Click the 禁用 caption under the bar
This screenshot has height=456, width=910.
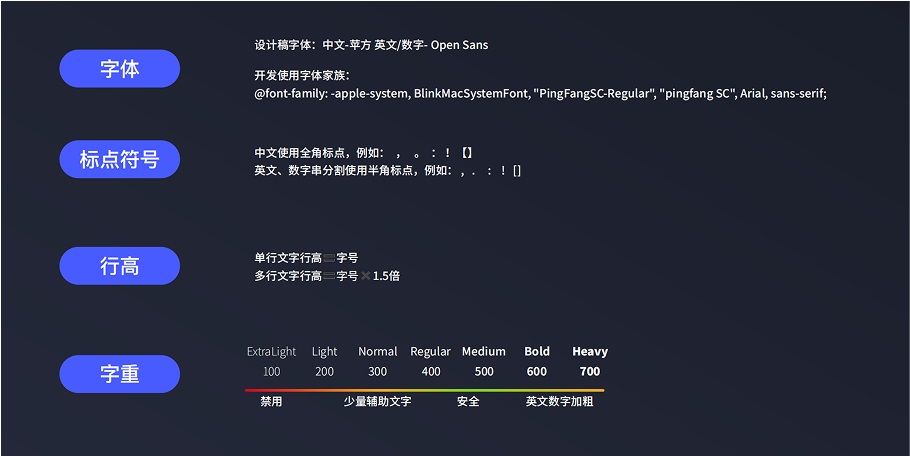click(271, 402)
